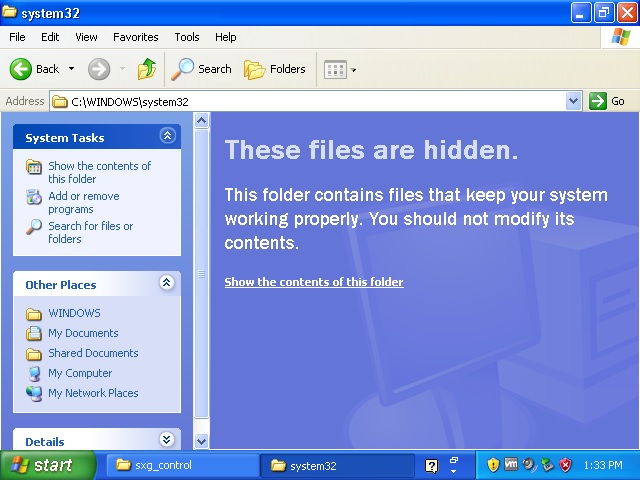This screenshot has height=480, width=640.
Task: Open the Edit menu
Action: coord(50,37)
